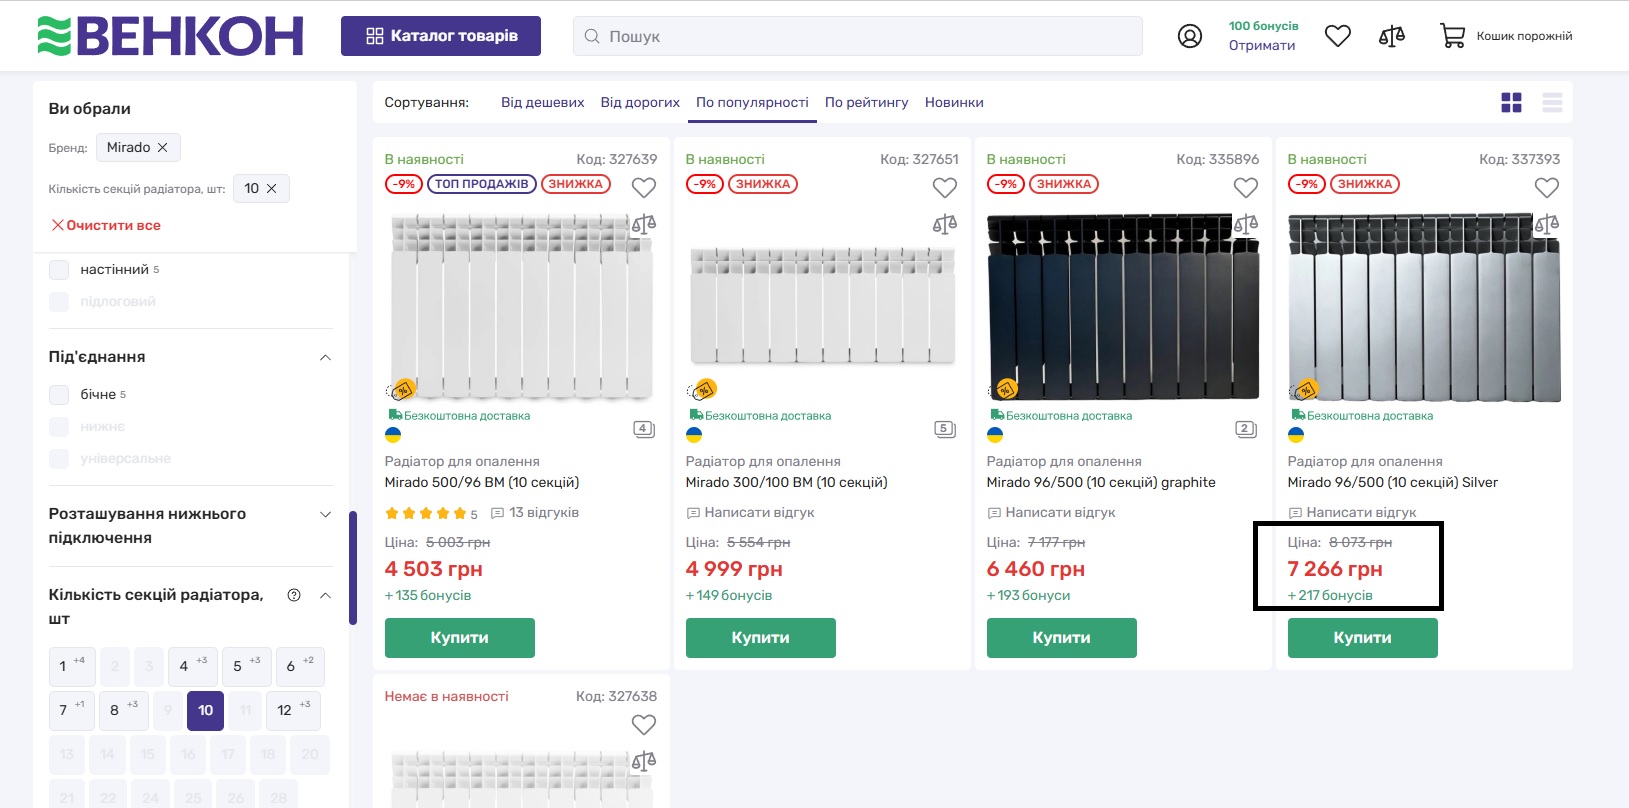Open the Каталог товарів menu

coord(441,36)
